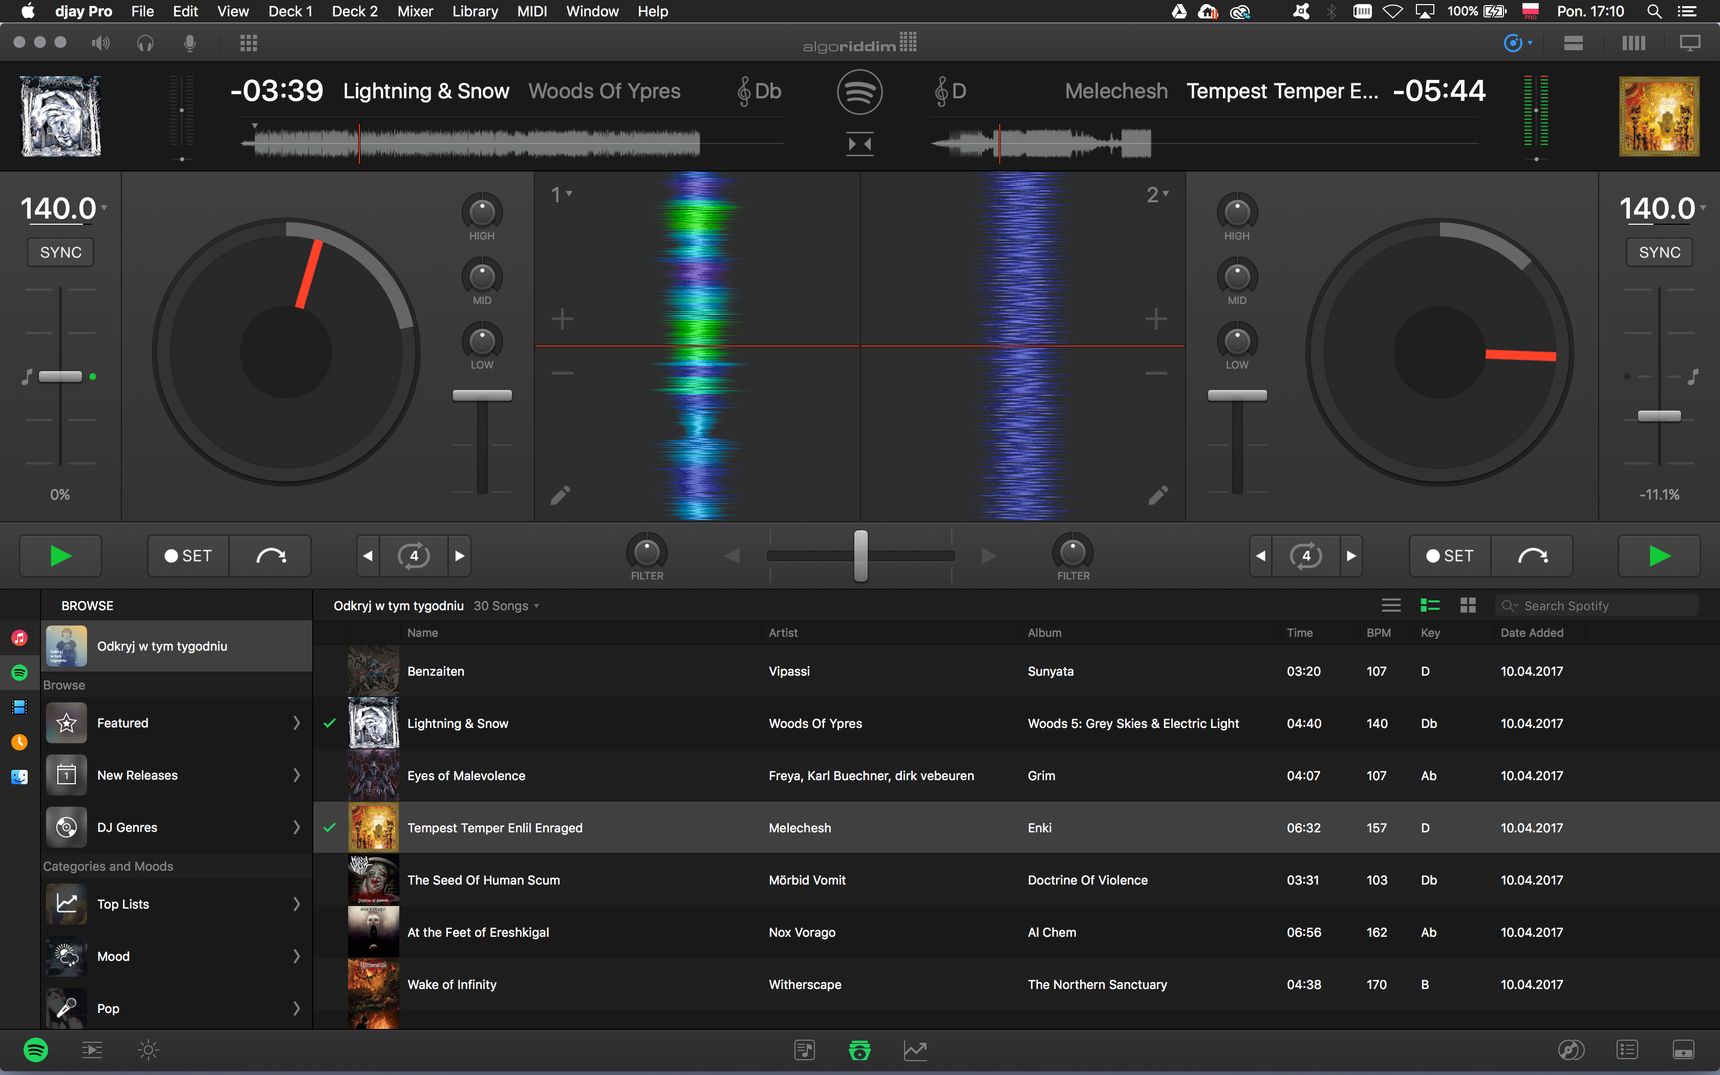Click deck 2 volume fader handle
1720x1075 pixels.
pyautogui.click(x=1237, y=395)
